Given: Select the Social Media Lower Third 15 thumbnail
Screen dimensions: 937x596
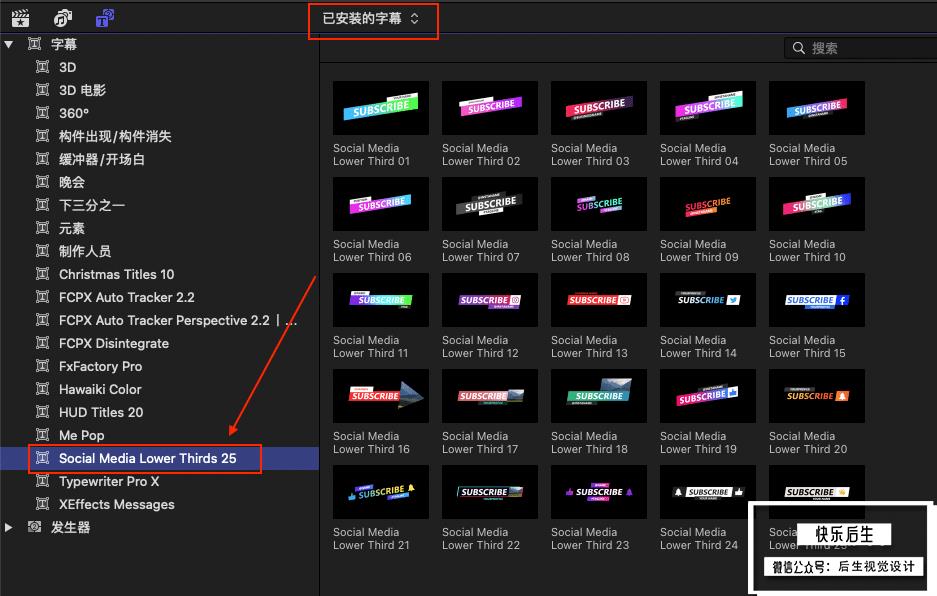Looking at the screenshot, I should (817, 300).
